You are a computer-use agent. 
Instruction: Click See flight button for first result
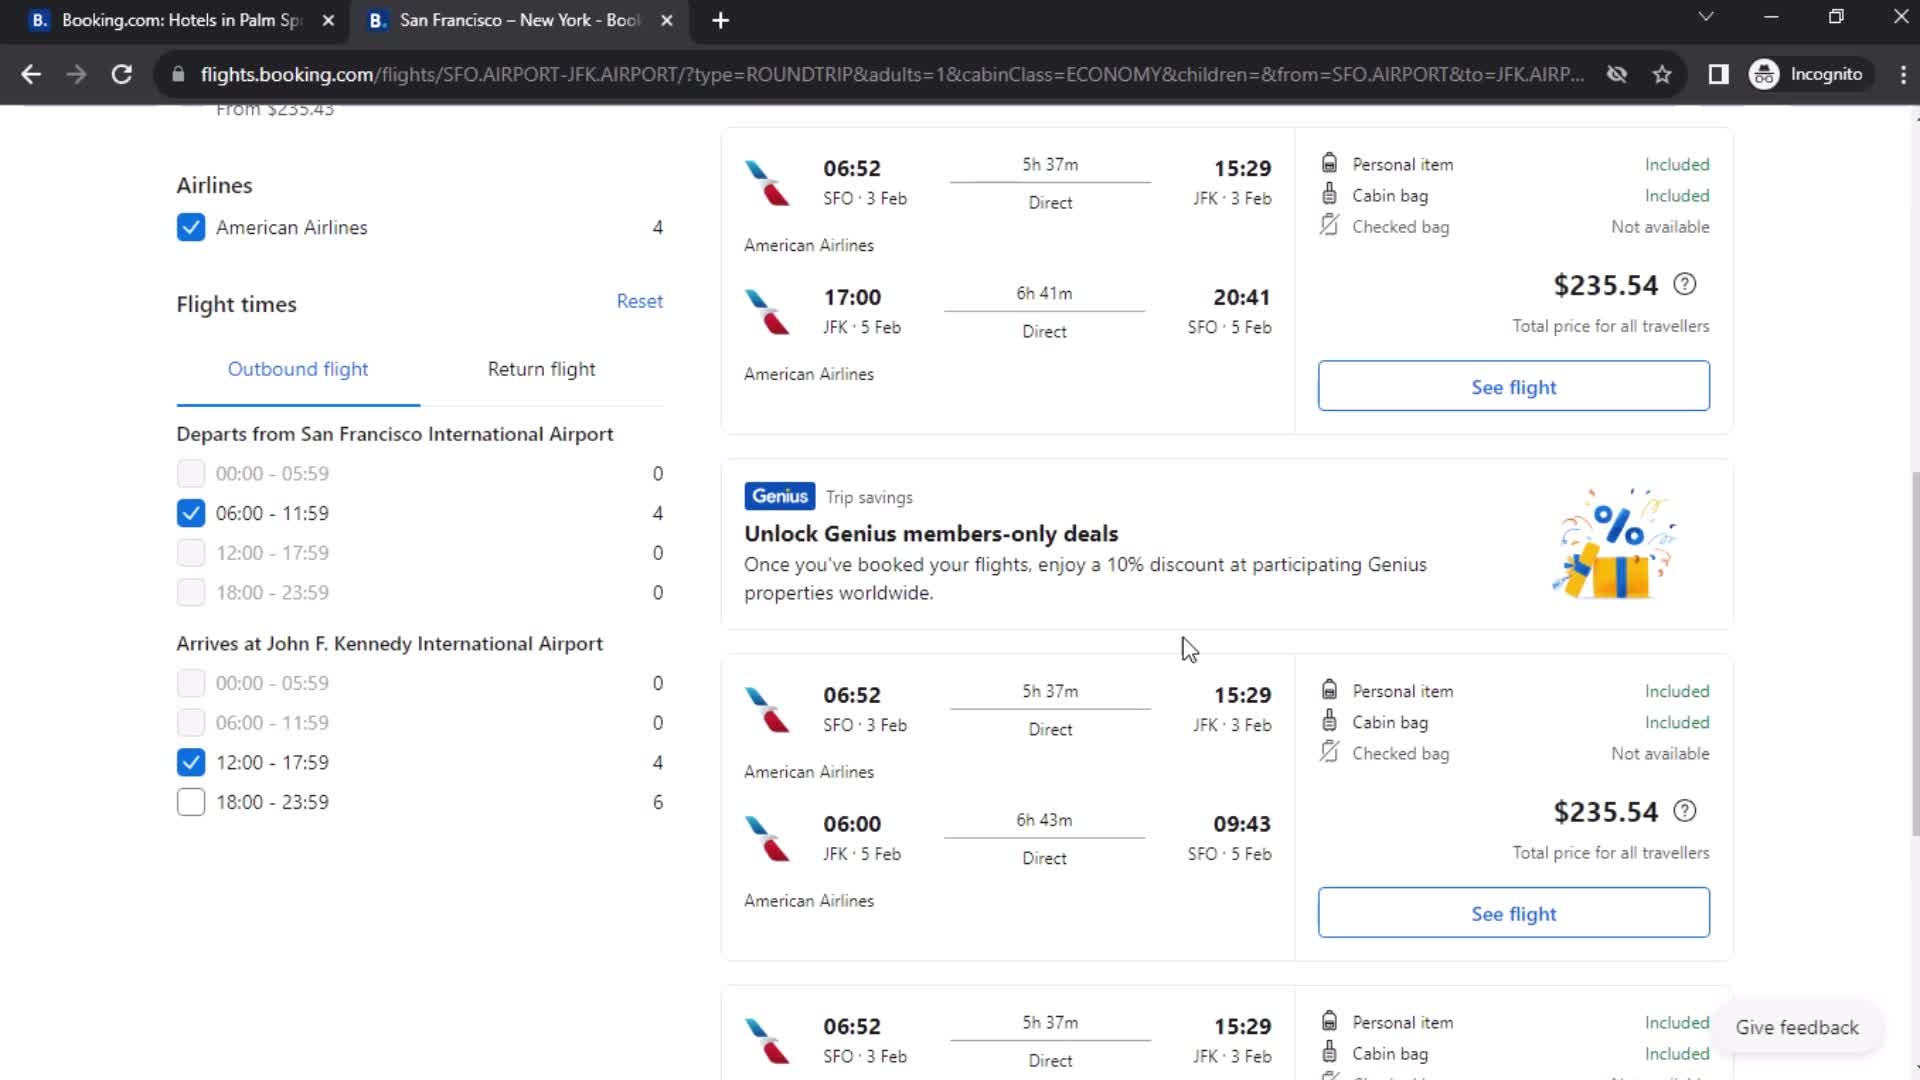[1514, 385]
